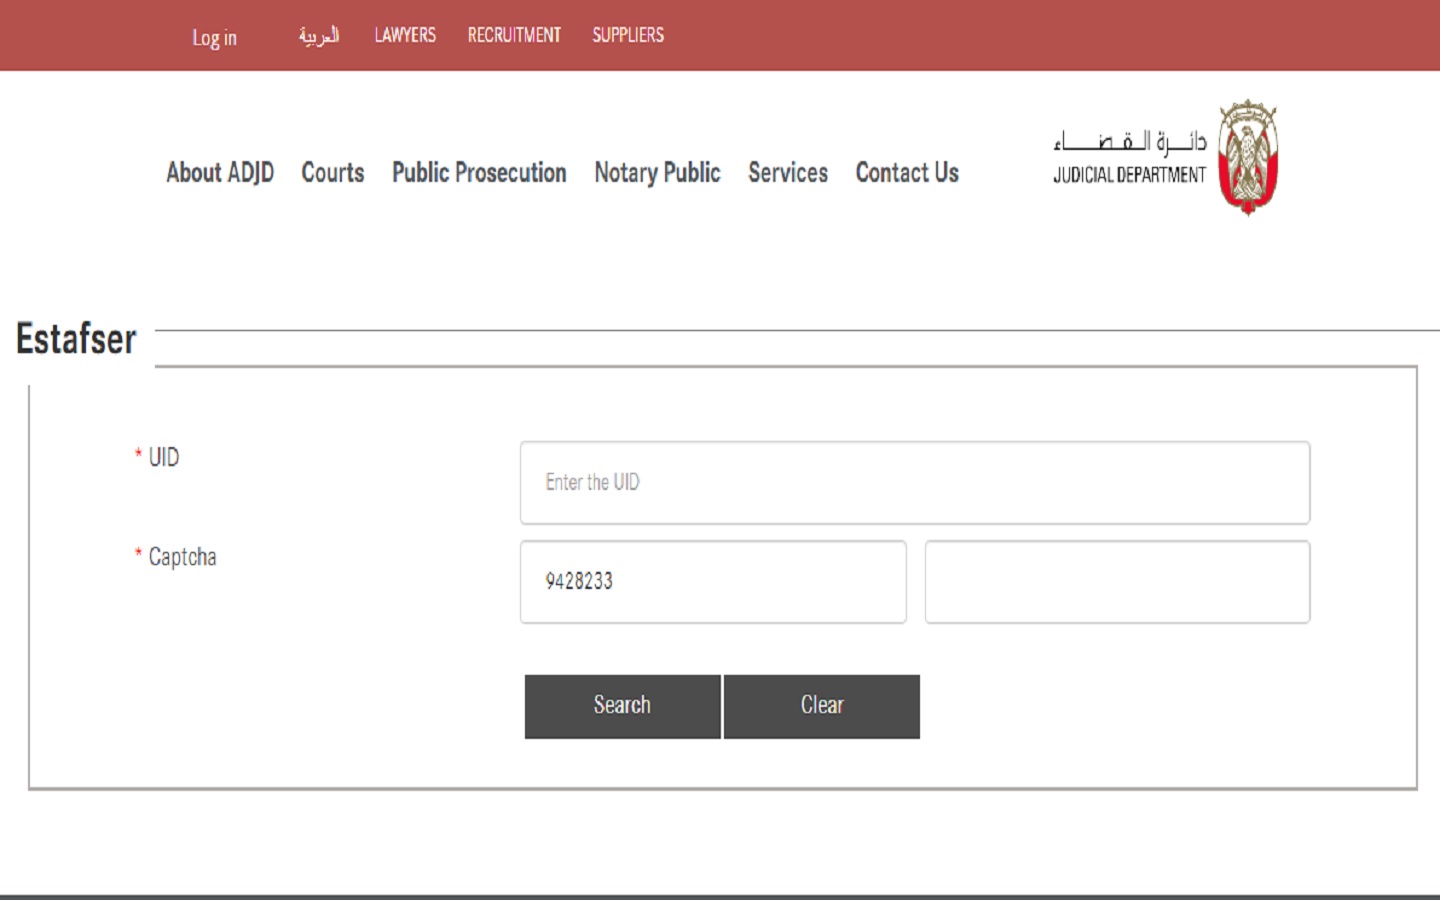This screenshot has height=900, width=1440.
Task: Visit the SUPPLIERS section
Action: tap(628, 35)
